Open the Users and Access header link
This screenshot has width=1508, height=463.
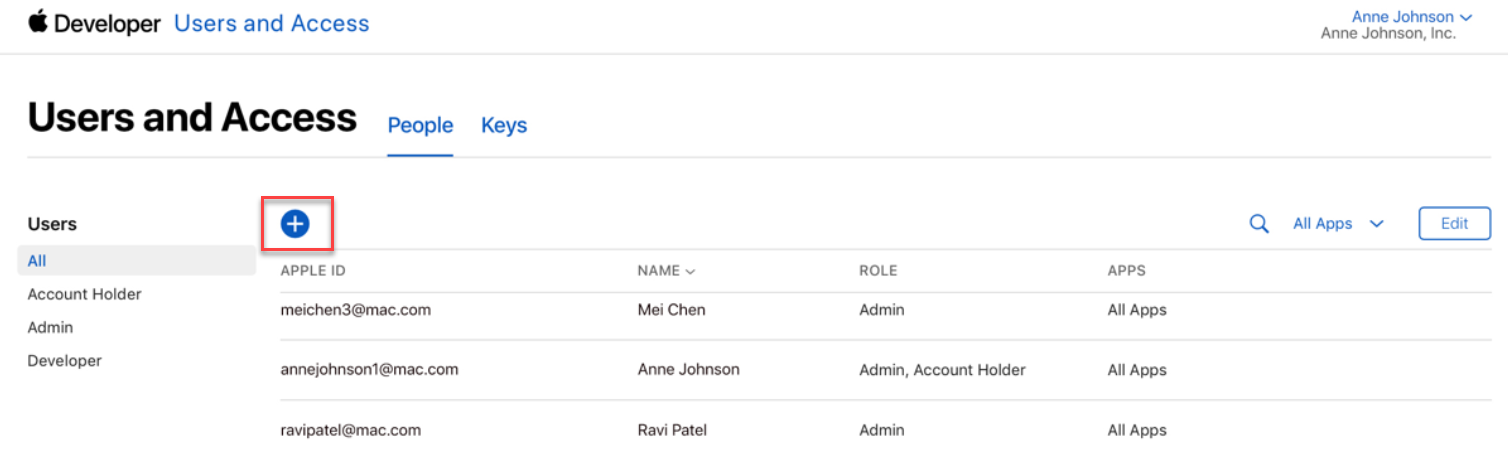[271, 24]
